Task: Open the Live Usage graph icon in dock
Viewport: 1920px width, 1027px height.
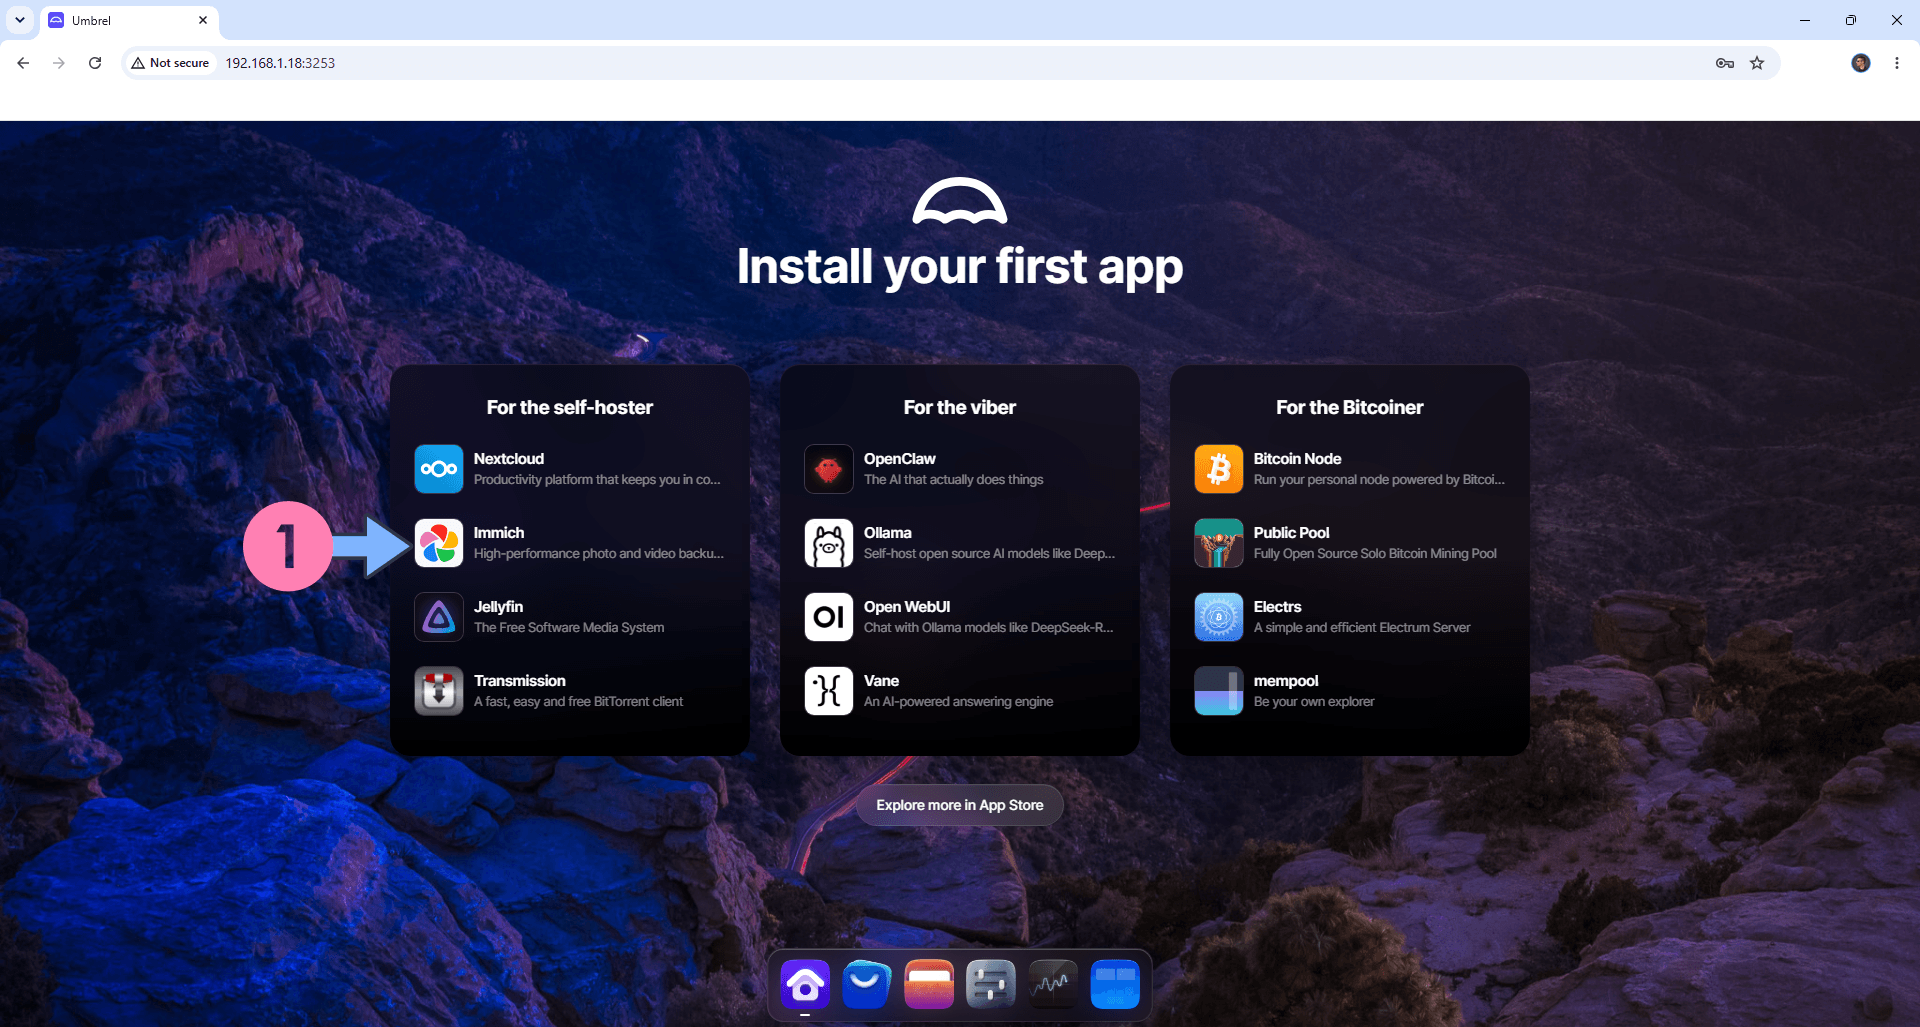Action: tap(1053, 984)
